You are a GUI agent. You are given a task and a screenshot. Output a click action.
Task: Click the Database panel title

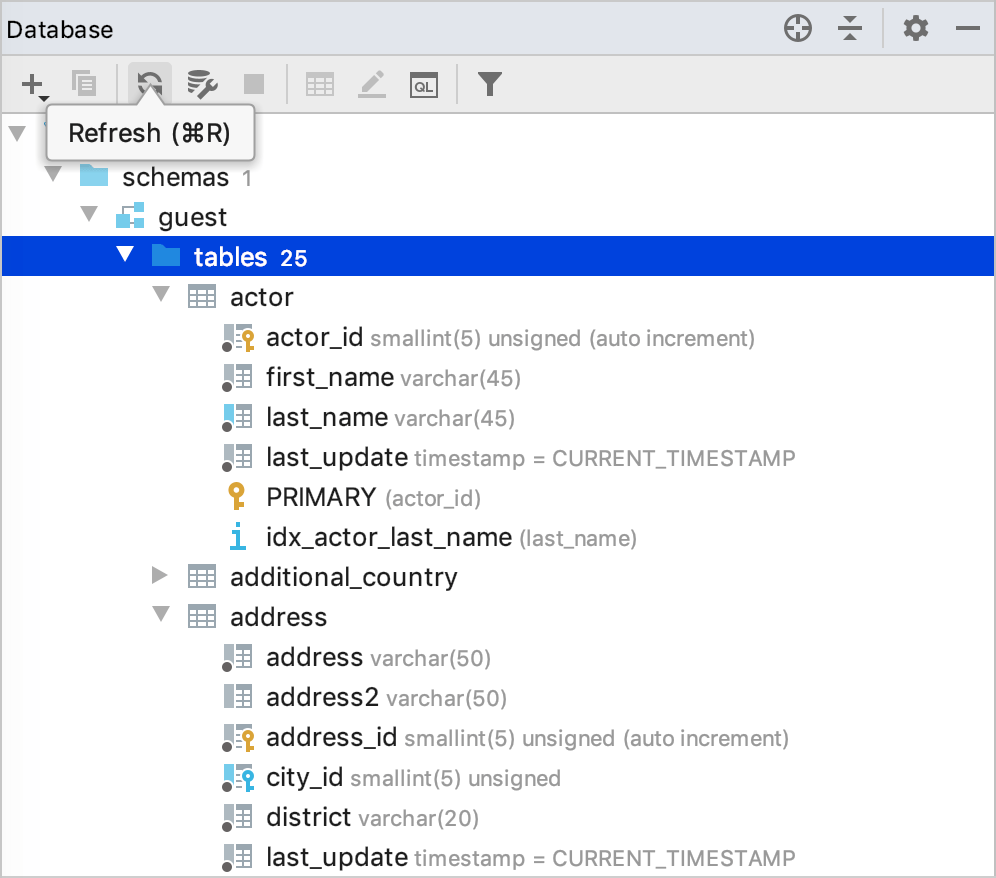coord(60,29)
